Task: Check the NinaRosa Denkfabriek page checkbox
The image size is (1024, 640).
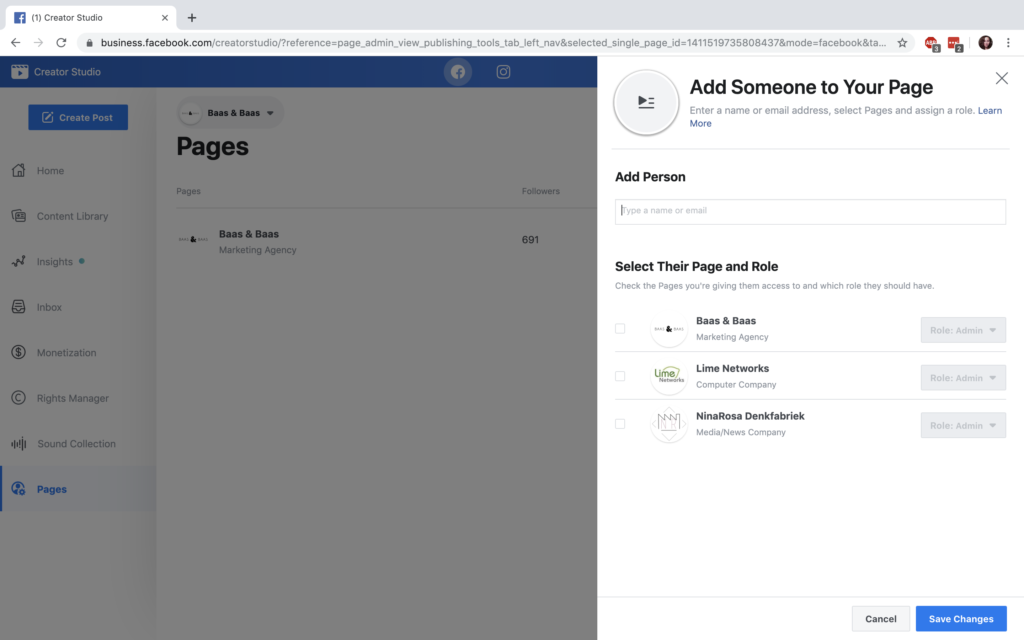Action: pos(620,424)
